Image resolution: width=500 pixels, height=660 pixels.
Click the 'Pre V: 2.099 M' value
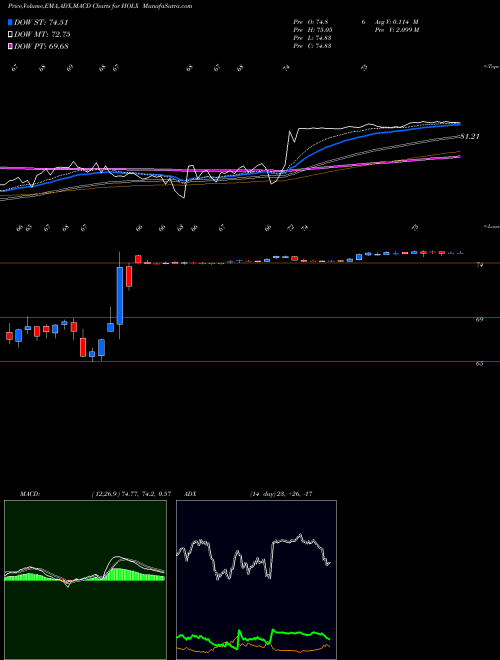[x=397, y=29]
